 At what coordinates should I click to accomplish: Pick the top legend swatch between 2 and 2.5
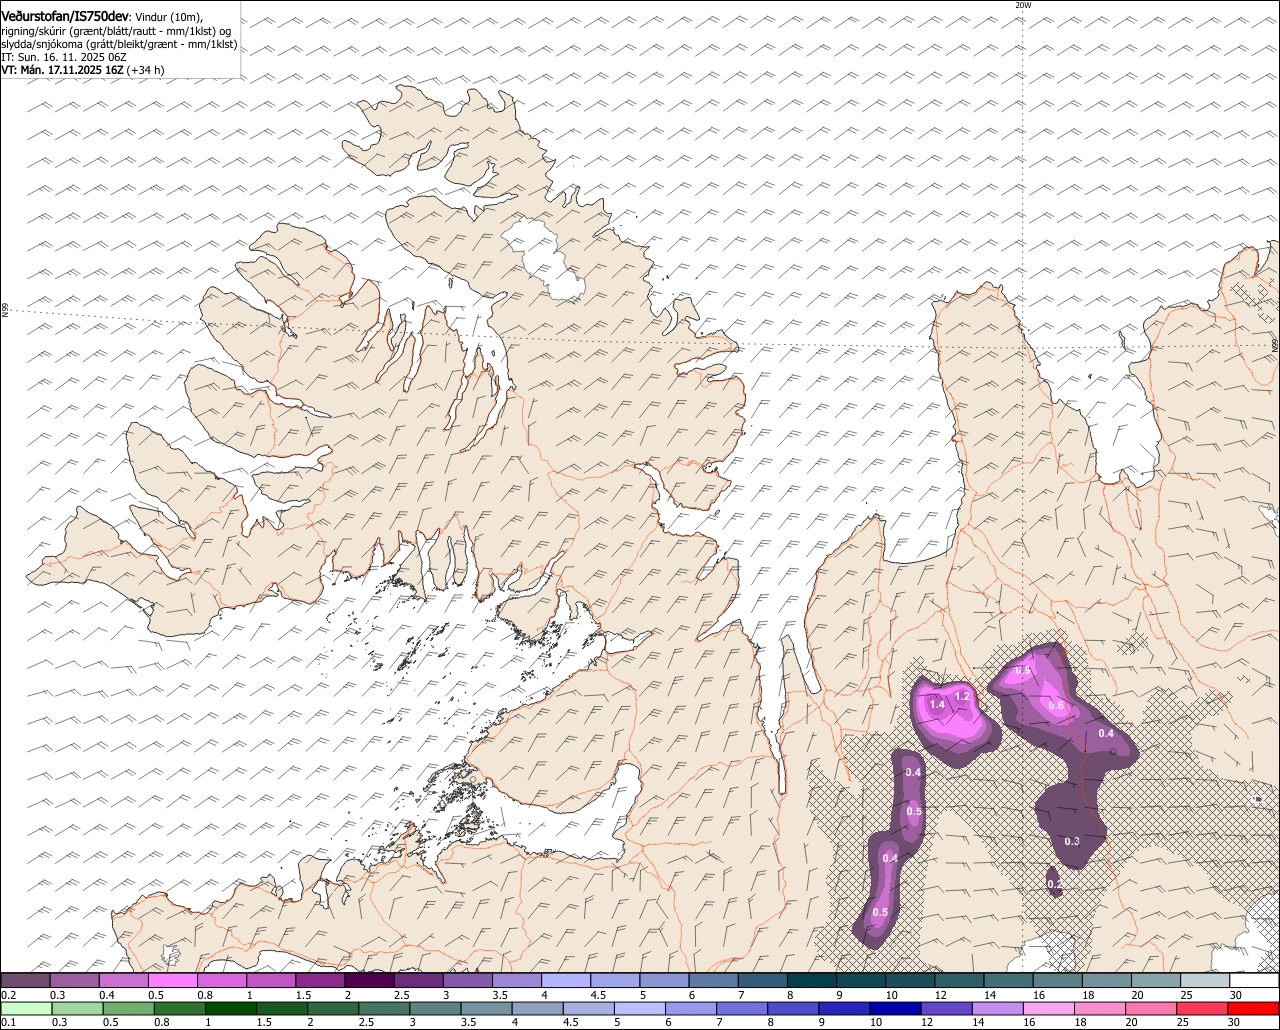369,980
